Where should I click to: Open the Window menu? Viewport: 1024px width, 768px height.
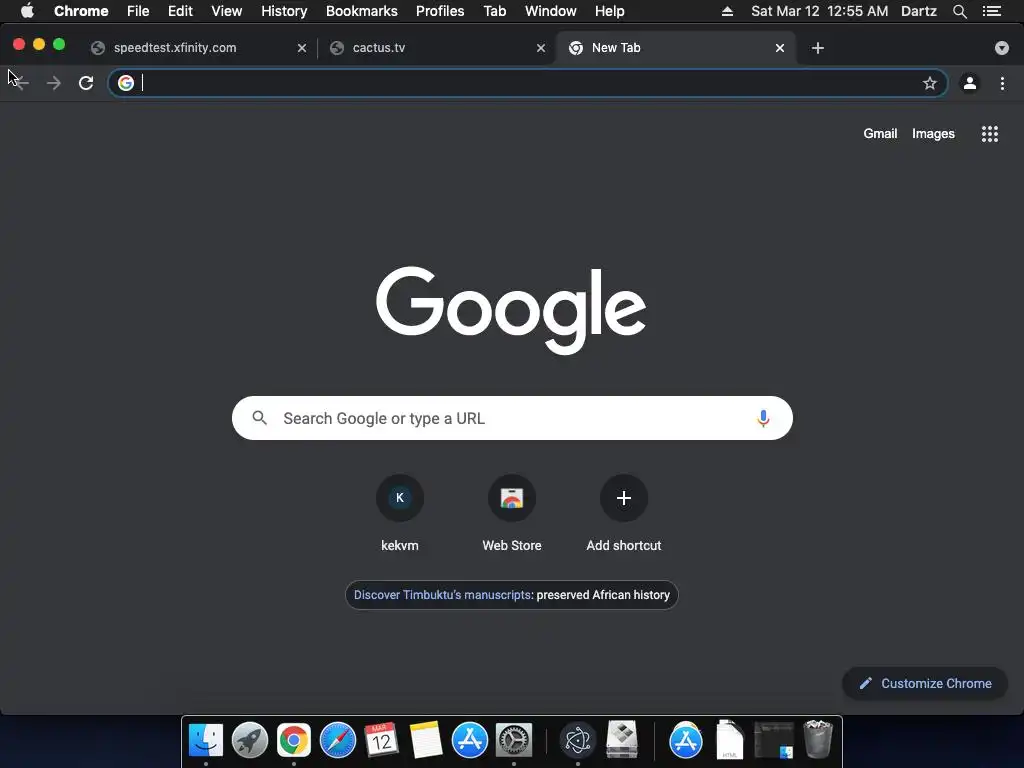(x=551, y=11)
